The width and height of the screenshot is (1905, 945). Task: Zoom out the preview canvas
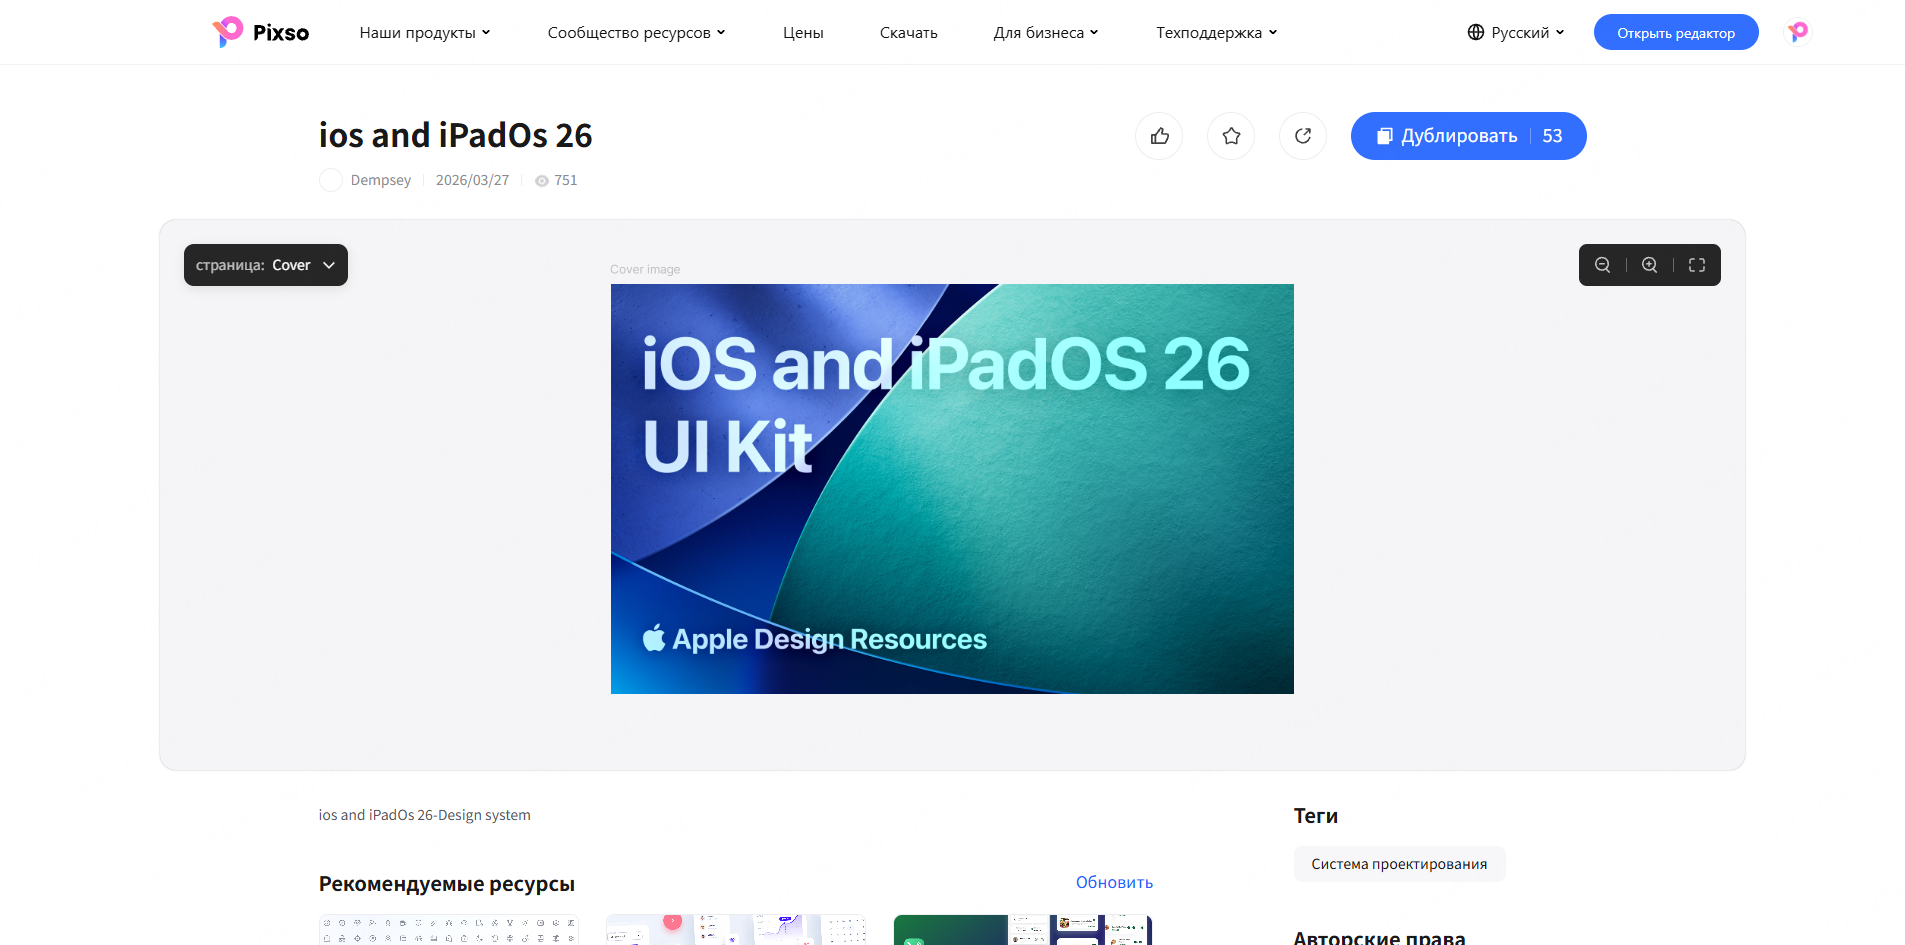coord(1602,265)
